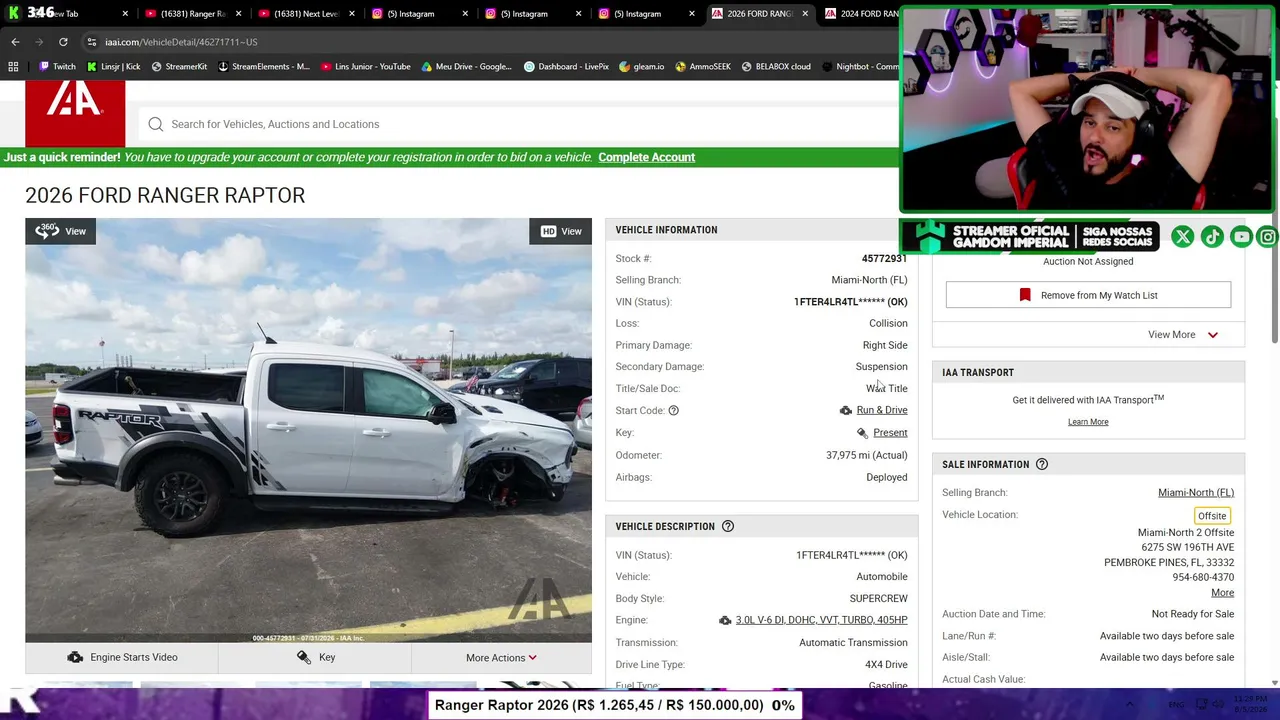
Task: Open the browser apps grid icon
Action: coord(13,67)
